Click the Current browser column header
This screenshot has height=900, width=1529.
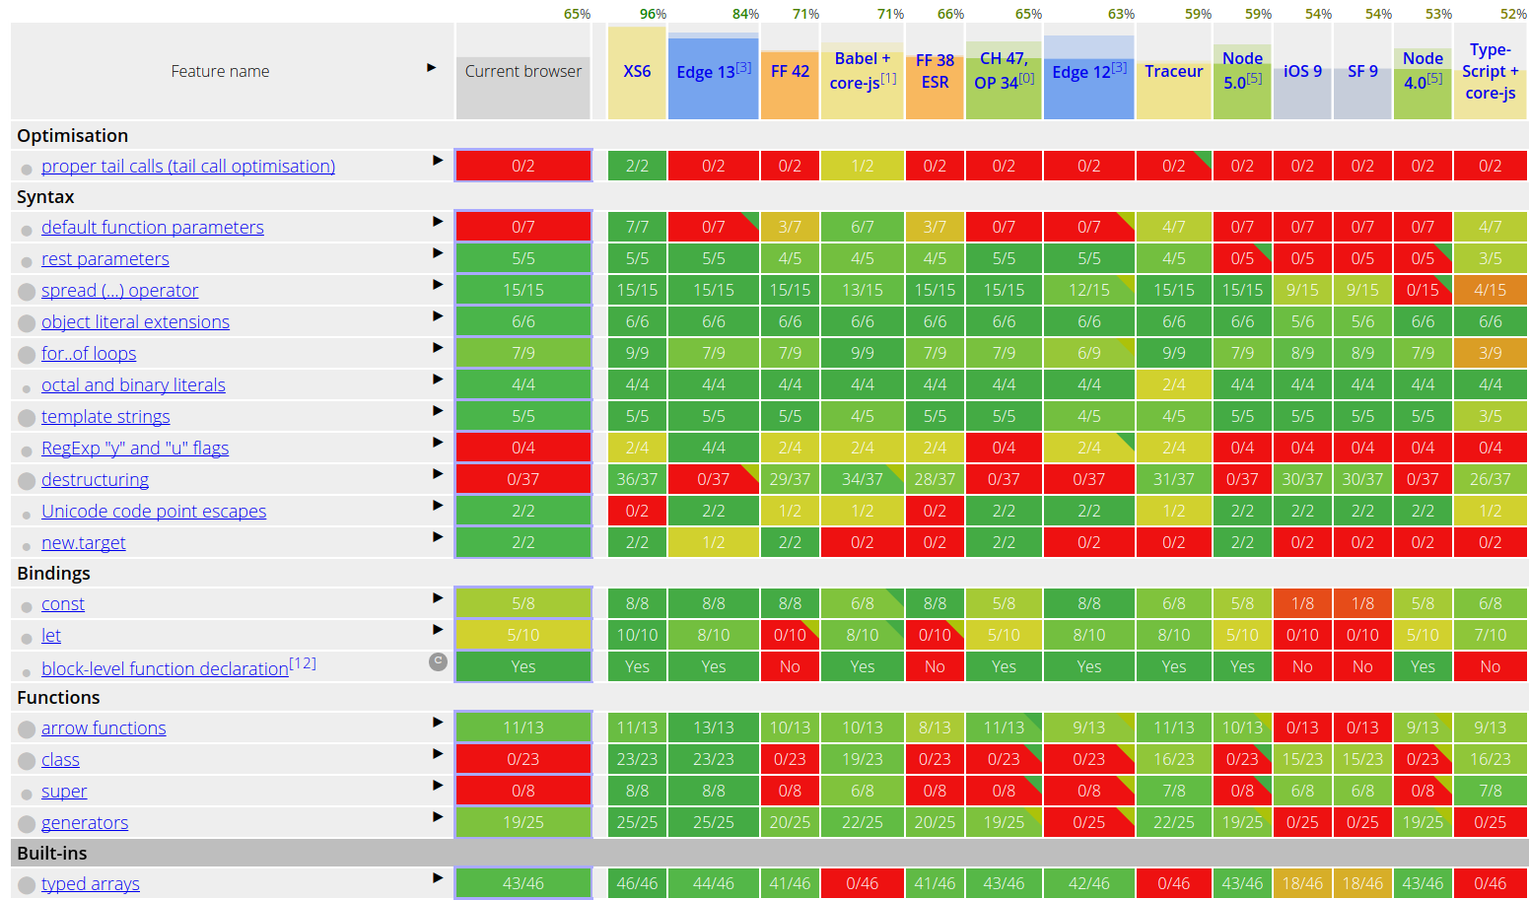[523, 72]
